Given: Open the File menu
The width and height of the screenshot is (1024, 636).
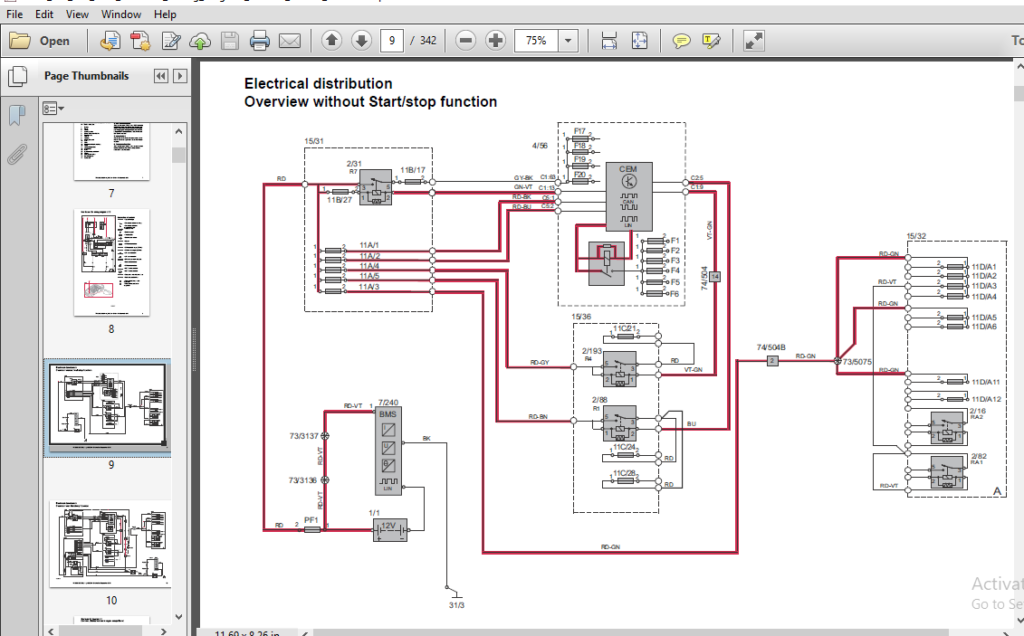Looking at the screenshot, I should click(x=14, y=14).
